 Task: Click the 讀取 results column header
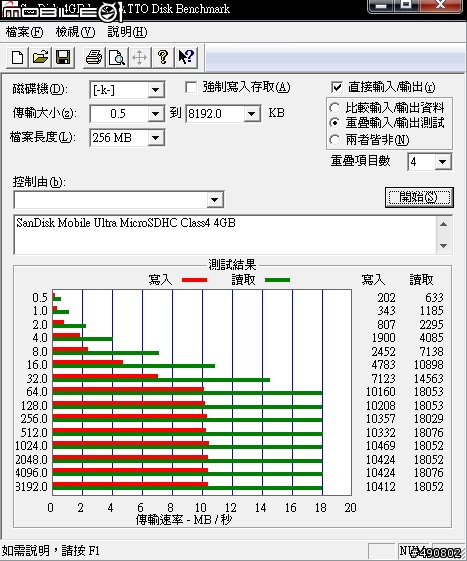[421, 280]
